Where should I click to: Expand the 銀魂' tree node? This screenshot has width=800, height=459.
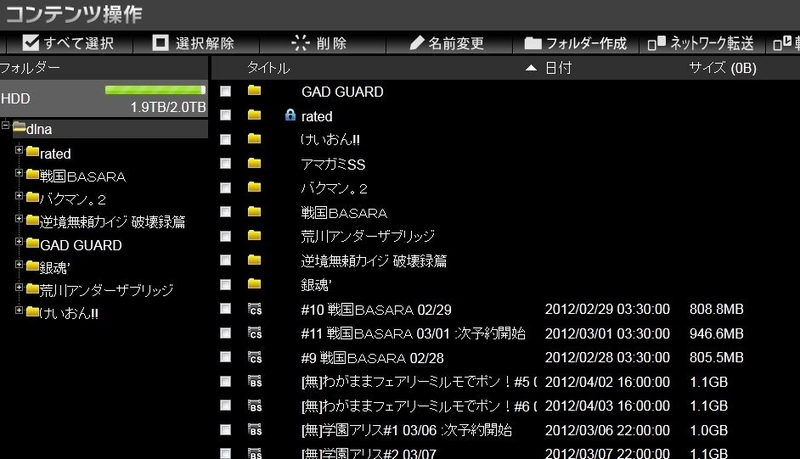coord(19,265)
